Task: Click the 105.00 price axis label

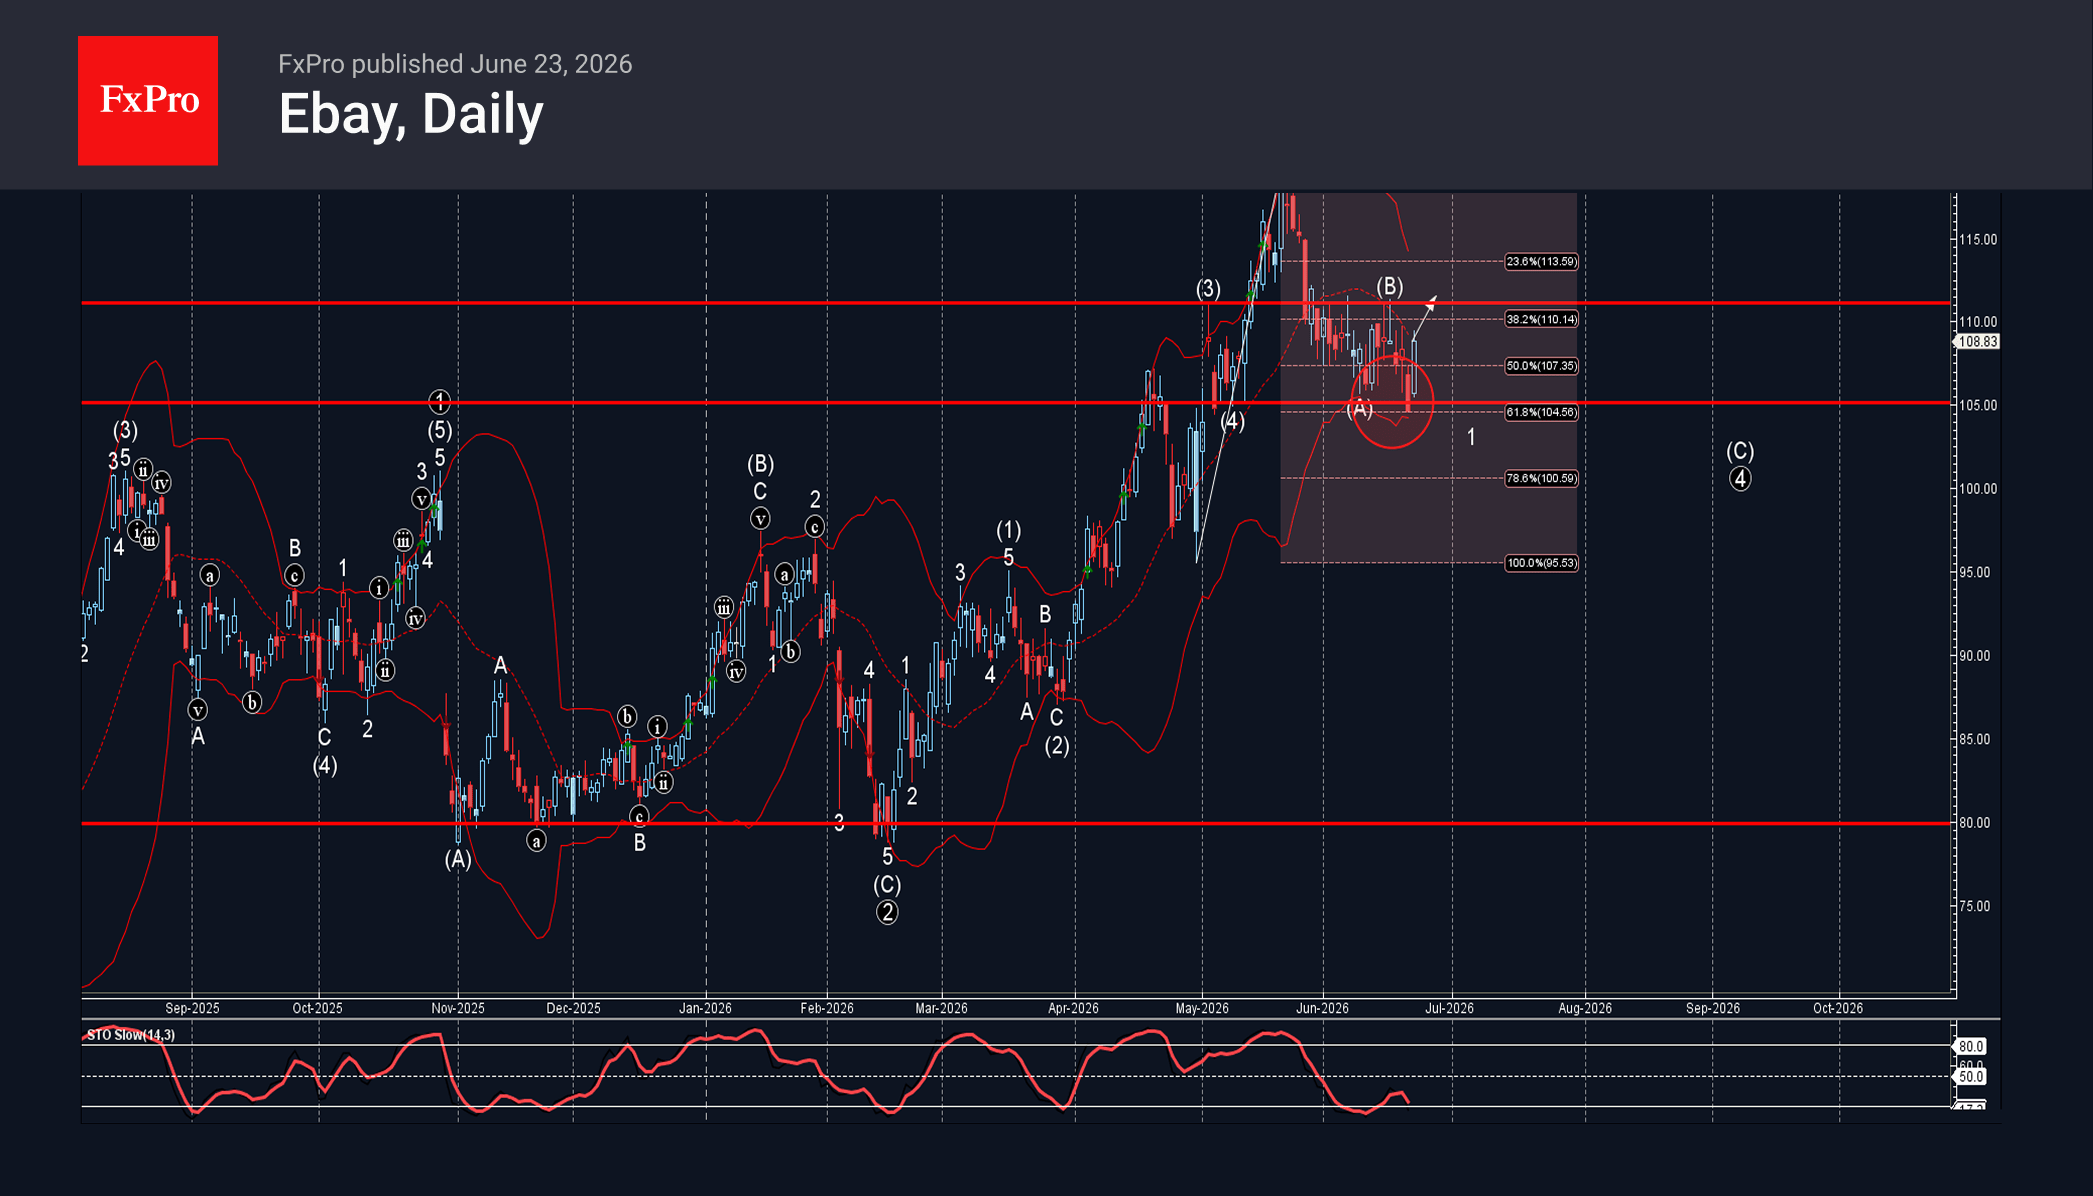Action: [x=1978, y=406]
